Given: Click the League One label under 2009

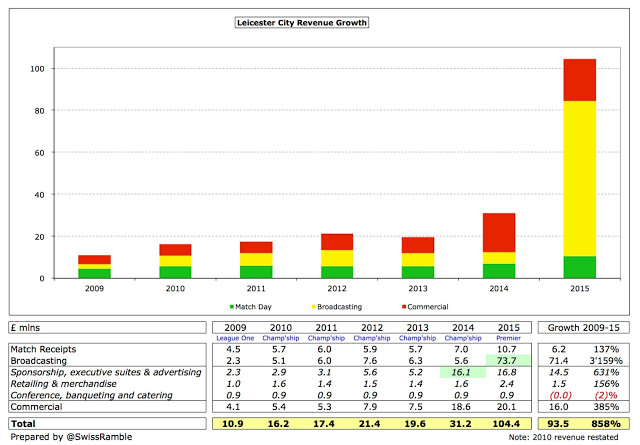Looking at the screenshot, I should pyautogui.click(x=237, y=336).
